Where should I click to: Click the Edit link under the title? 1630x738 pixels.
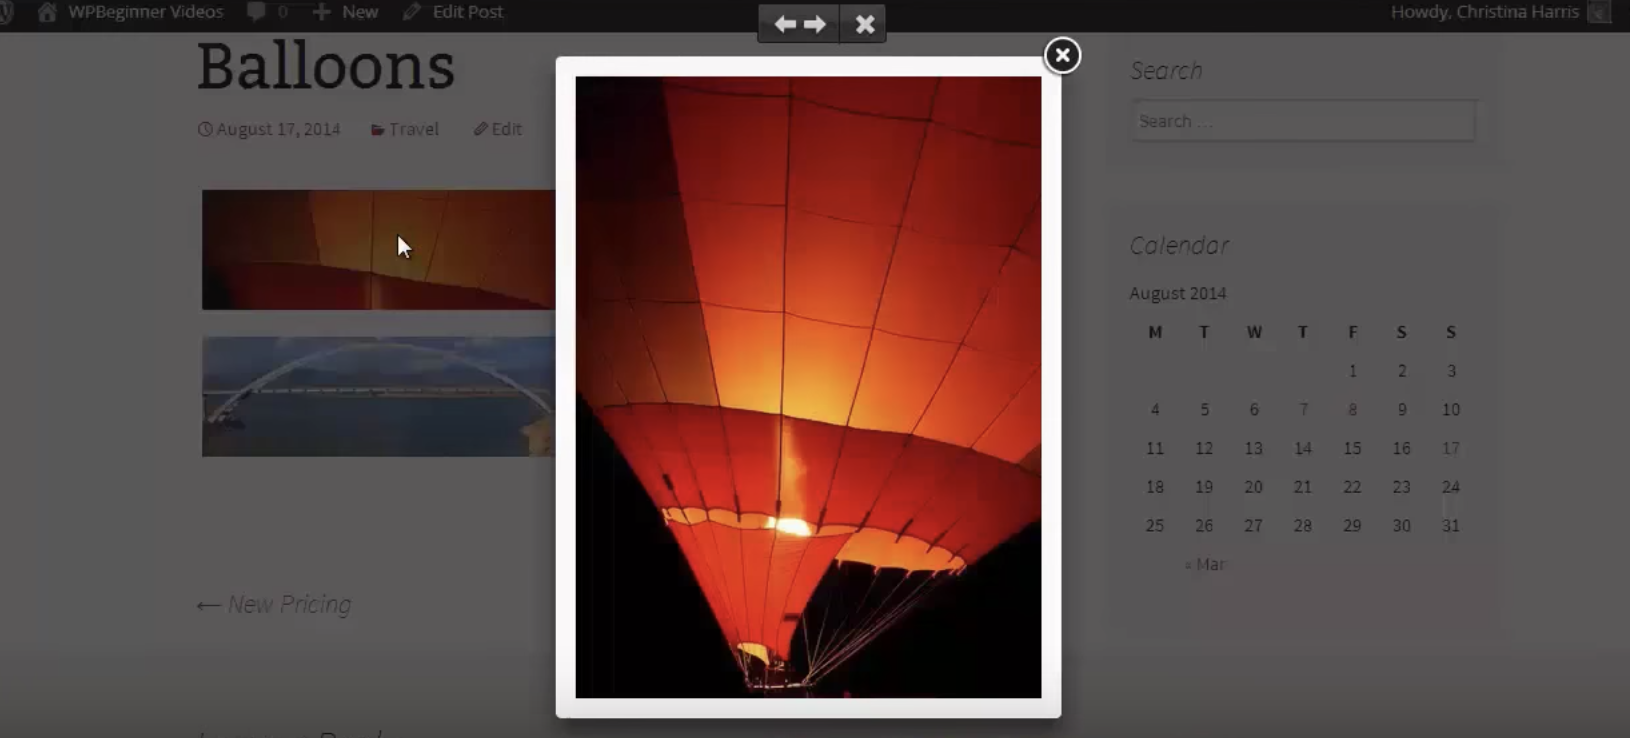(x=506, y=129)
